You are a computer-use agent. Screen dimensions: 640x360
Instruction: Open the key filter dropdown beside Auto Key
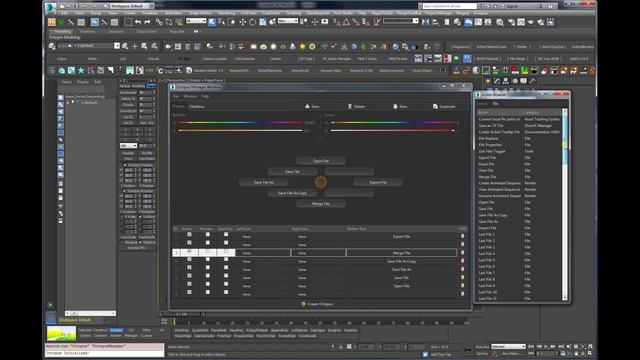pos(508,346)
